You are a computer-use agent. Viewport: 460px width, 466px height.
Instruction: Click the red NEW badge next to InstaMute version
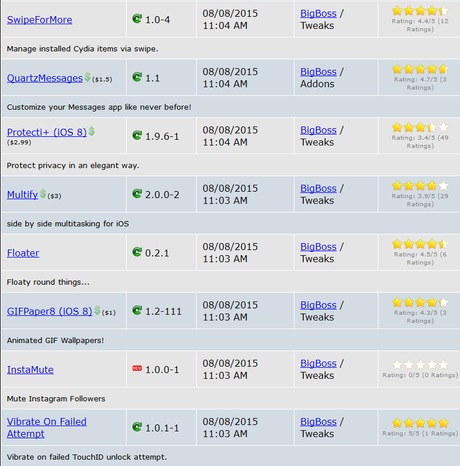coord(137,368)
